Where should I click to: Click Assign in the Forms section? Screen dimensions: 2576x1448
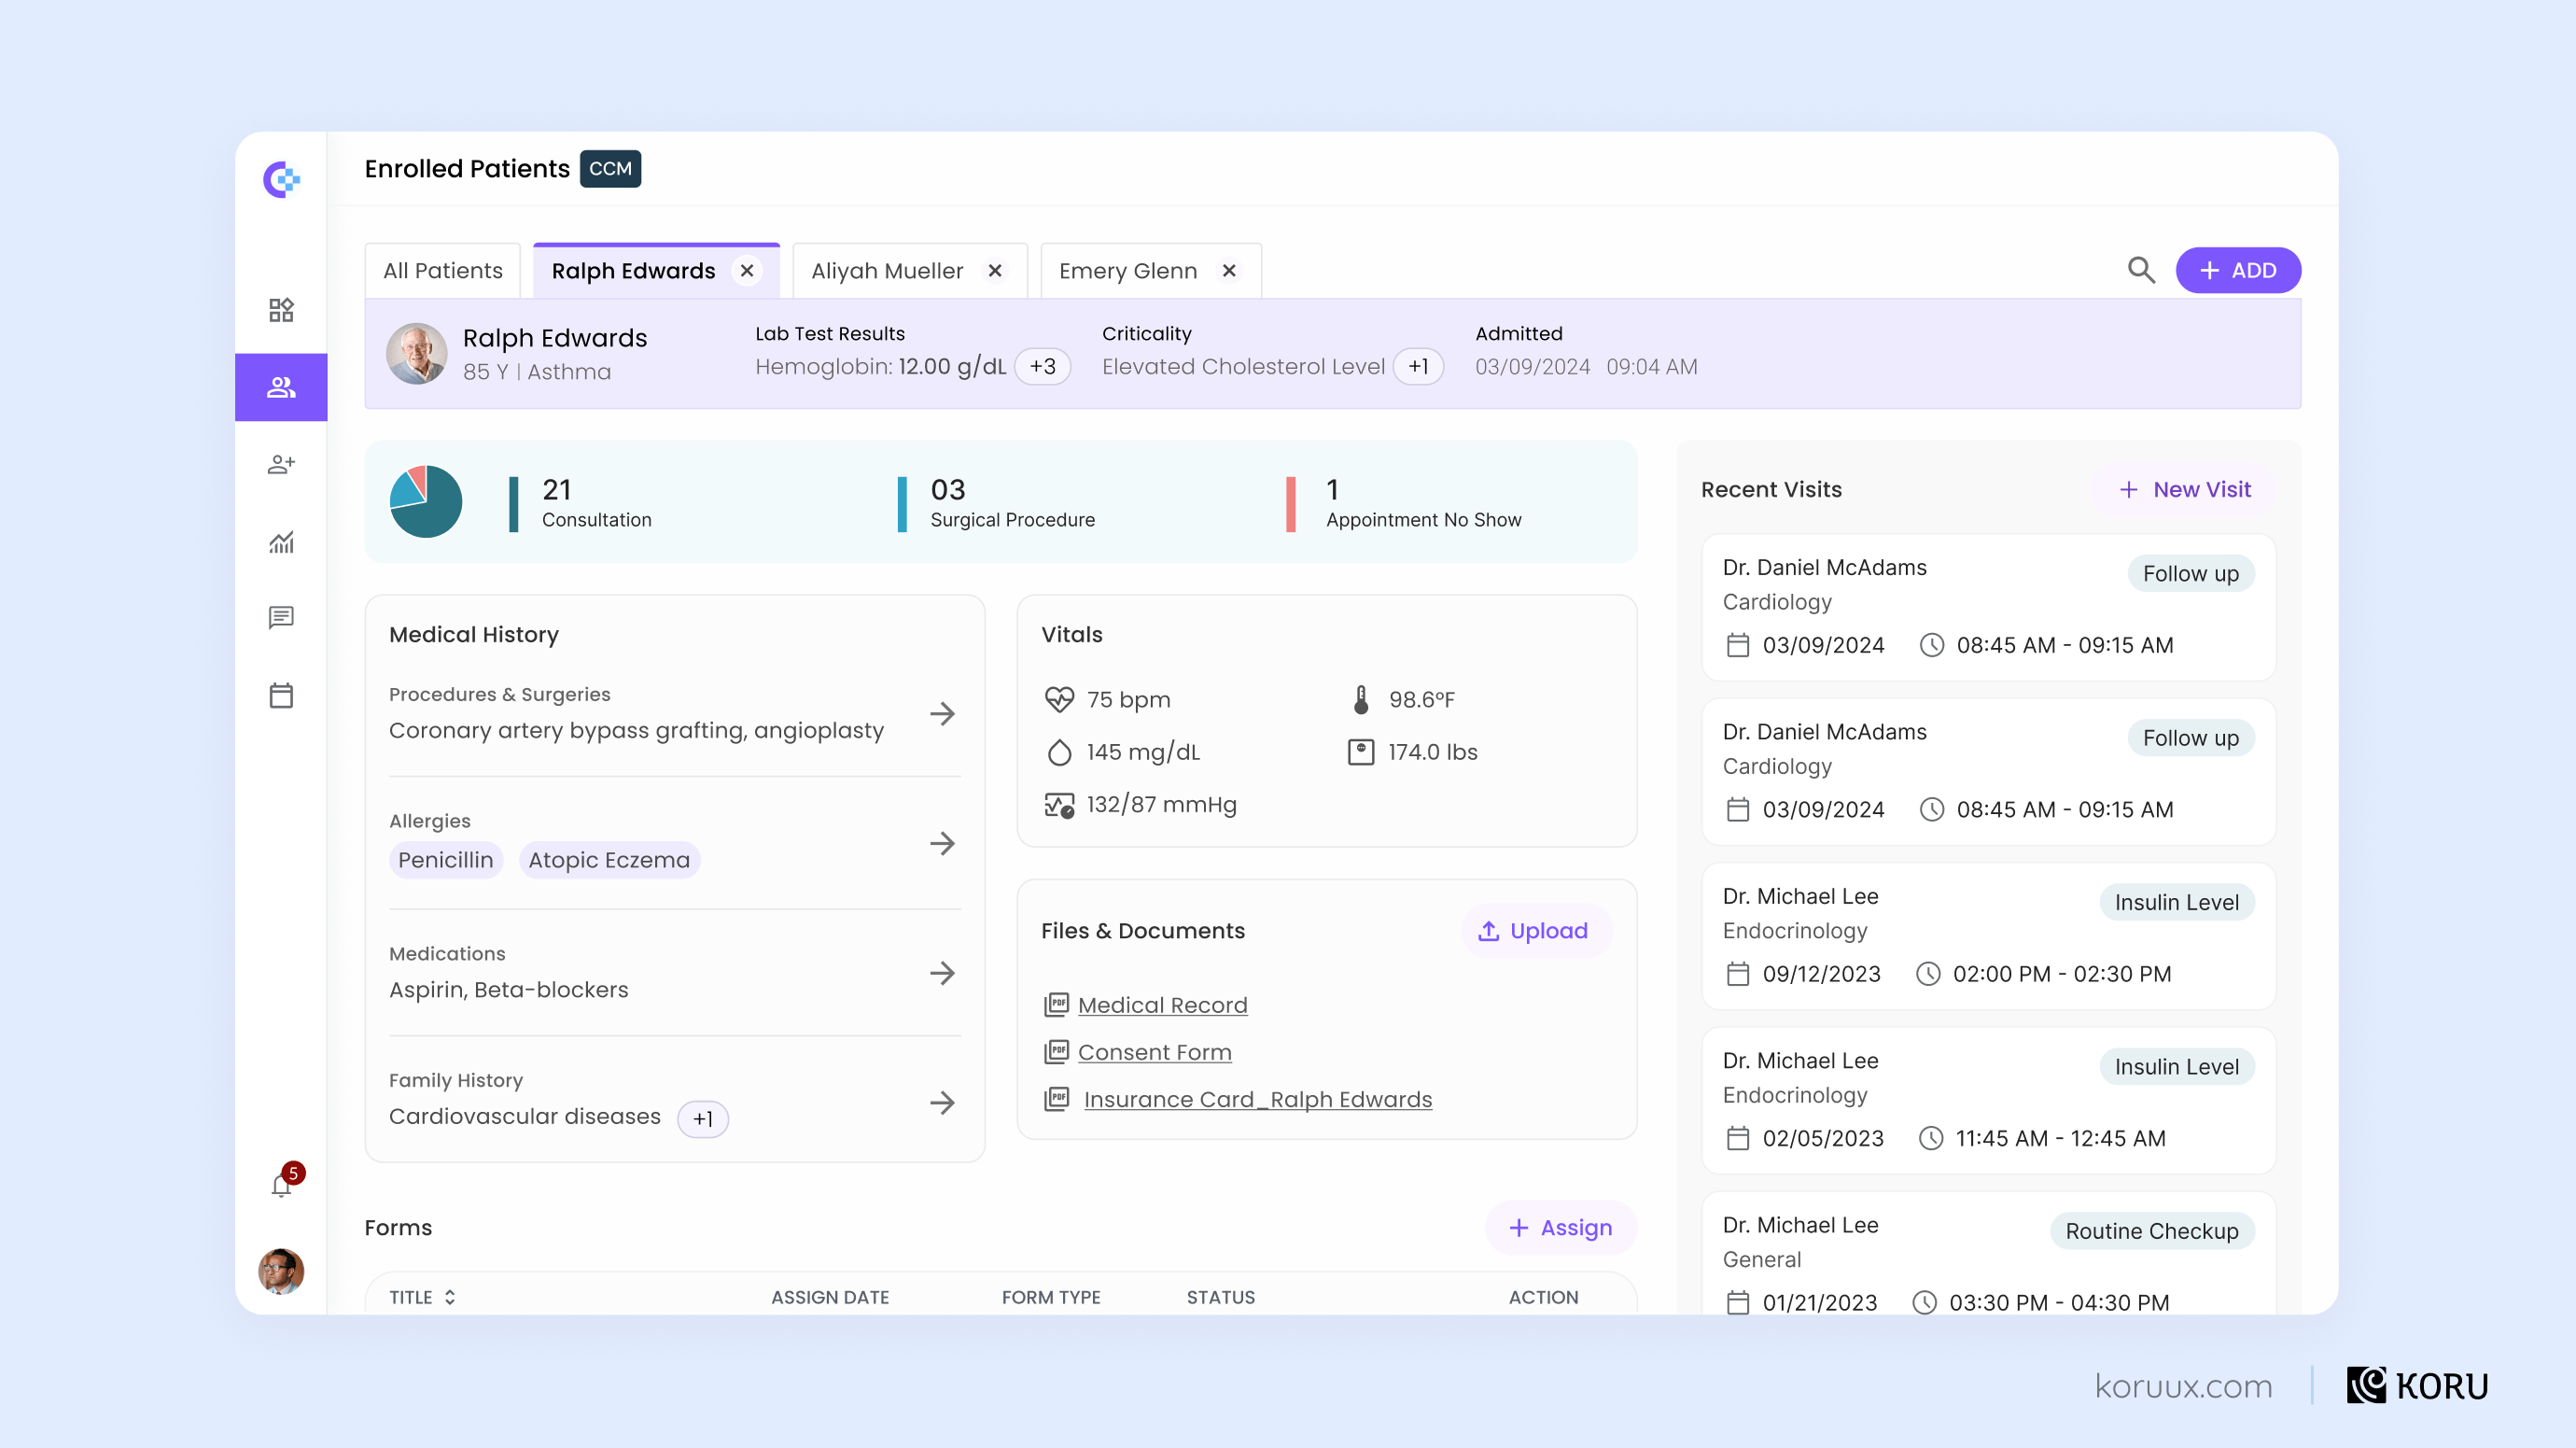click(1561, 1228)
